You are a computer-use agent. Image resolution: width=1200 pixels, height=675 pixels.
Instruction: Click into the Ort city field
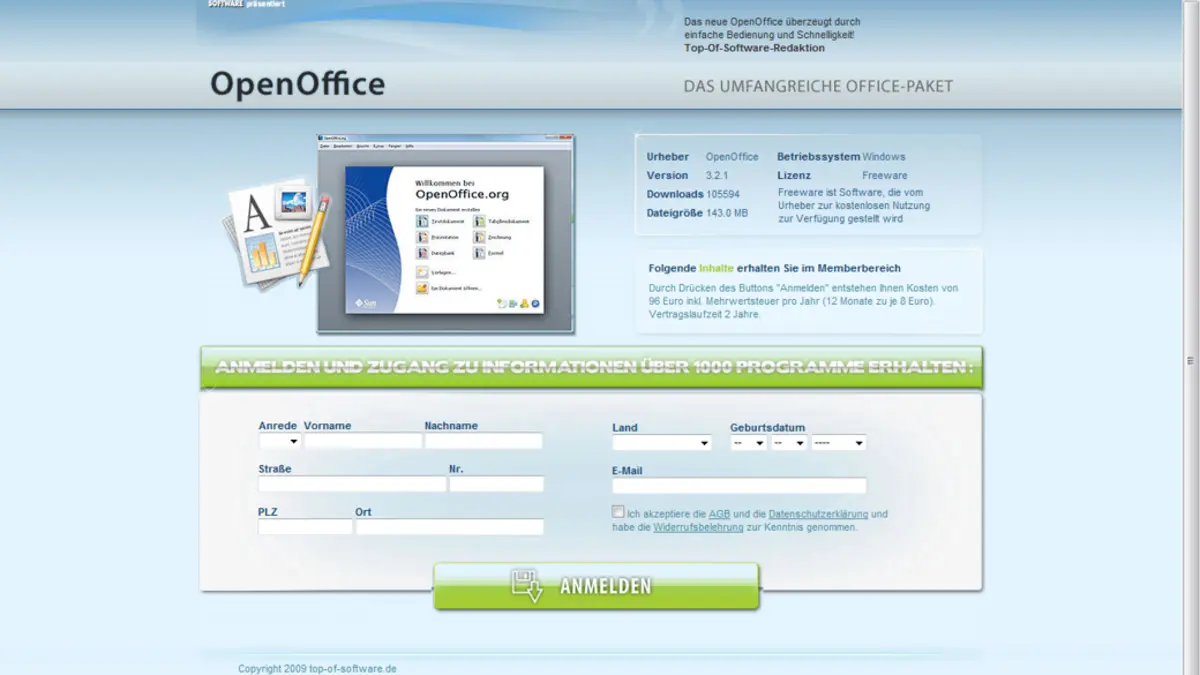pyautogui.click(x=450, y=527)
